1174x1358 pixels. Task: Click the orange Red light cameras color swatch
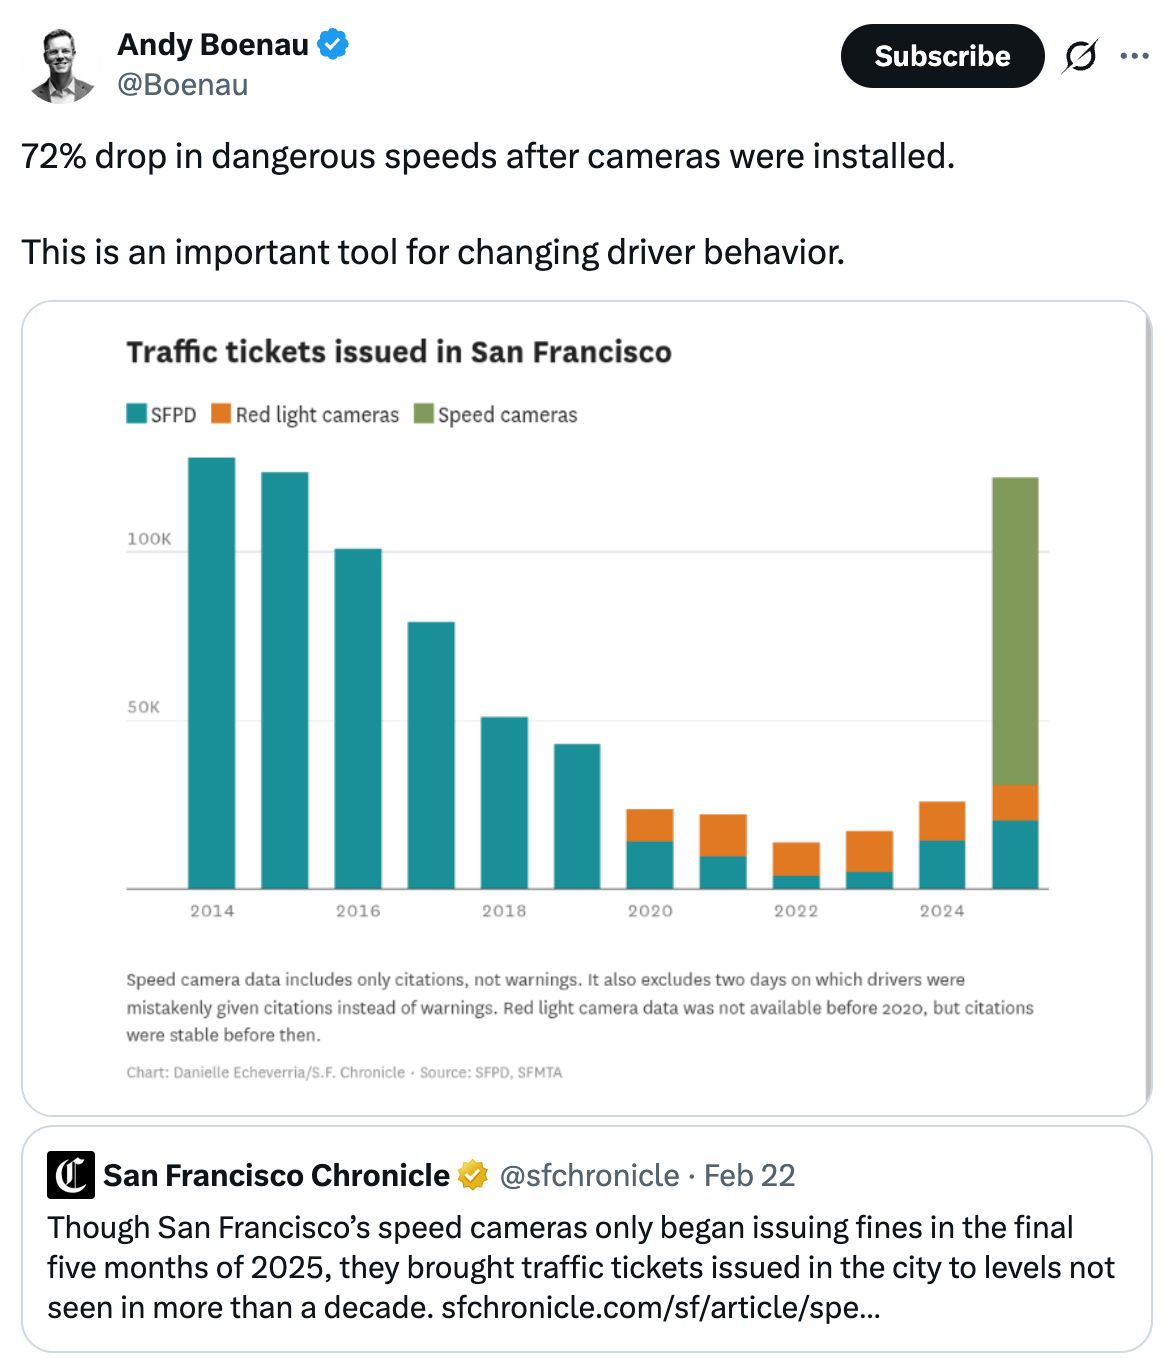(219, 413)
